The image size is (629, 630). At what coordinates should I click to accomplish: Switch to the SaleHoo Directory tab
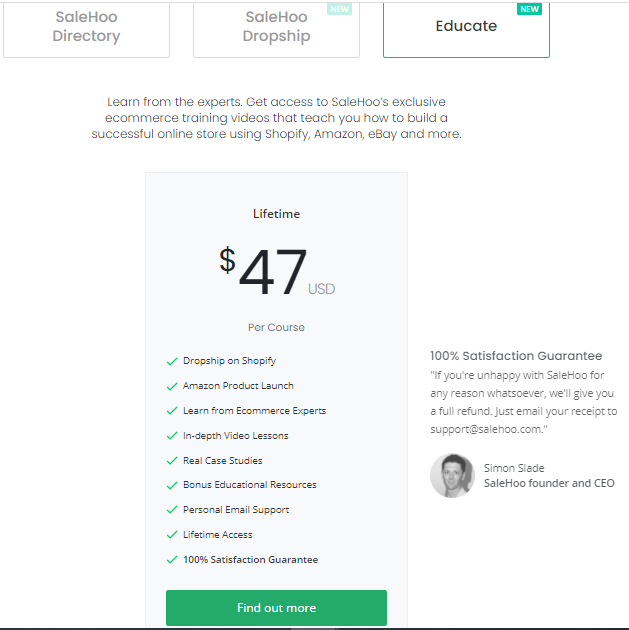click(x=86, y=29)
